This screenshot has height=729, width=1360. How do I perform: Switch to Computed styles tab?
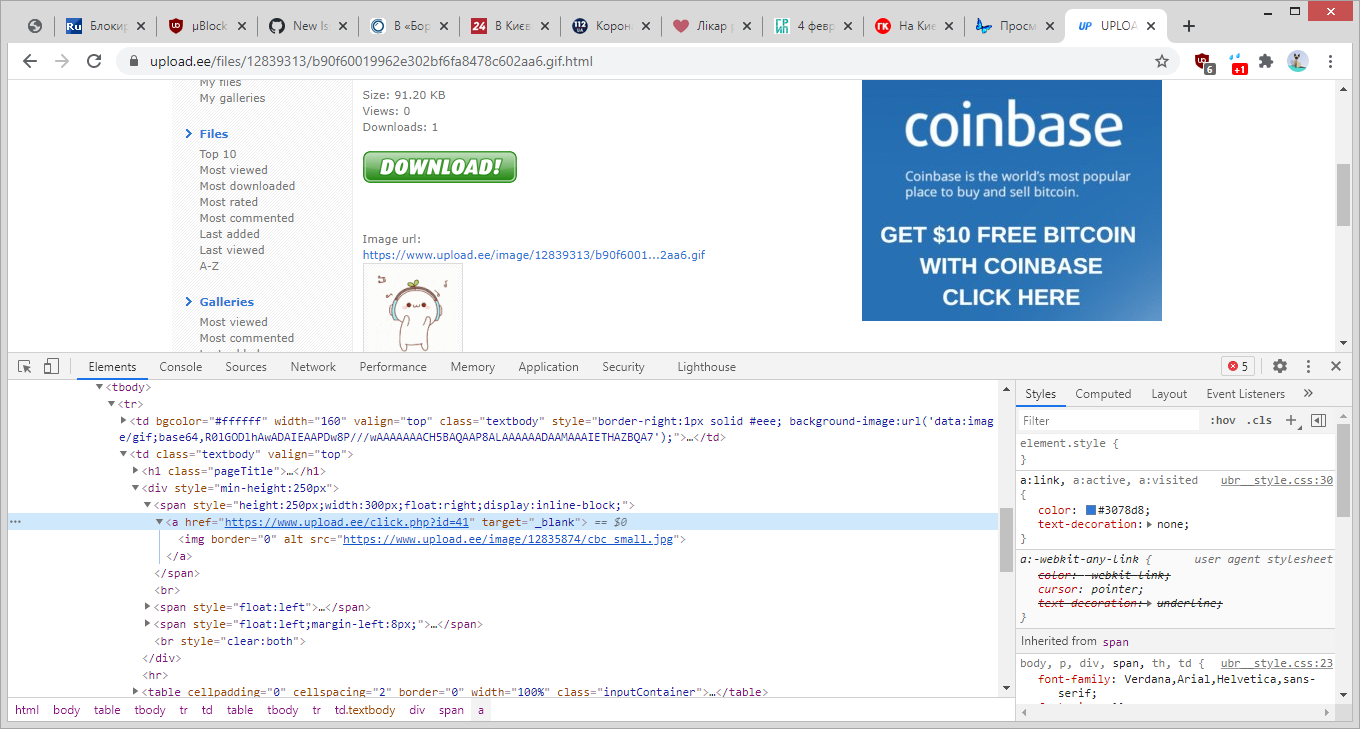click(1103, 394)
